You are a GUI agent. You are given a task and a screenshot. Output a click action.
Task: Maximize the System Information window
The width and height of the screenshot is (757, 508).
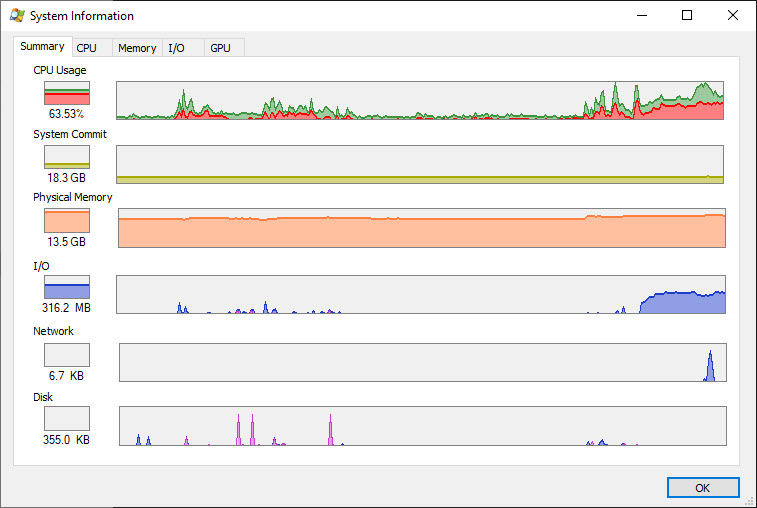[x=687, y=15]
